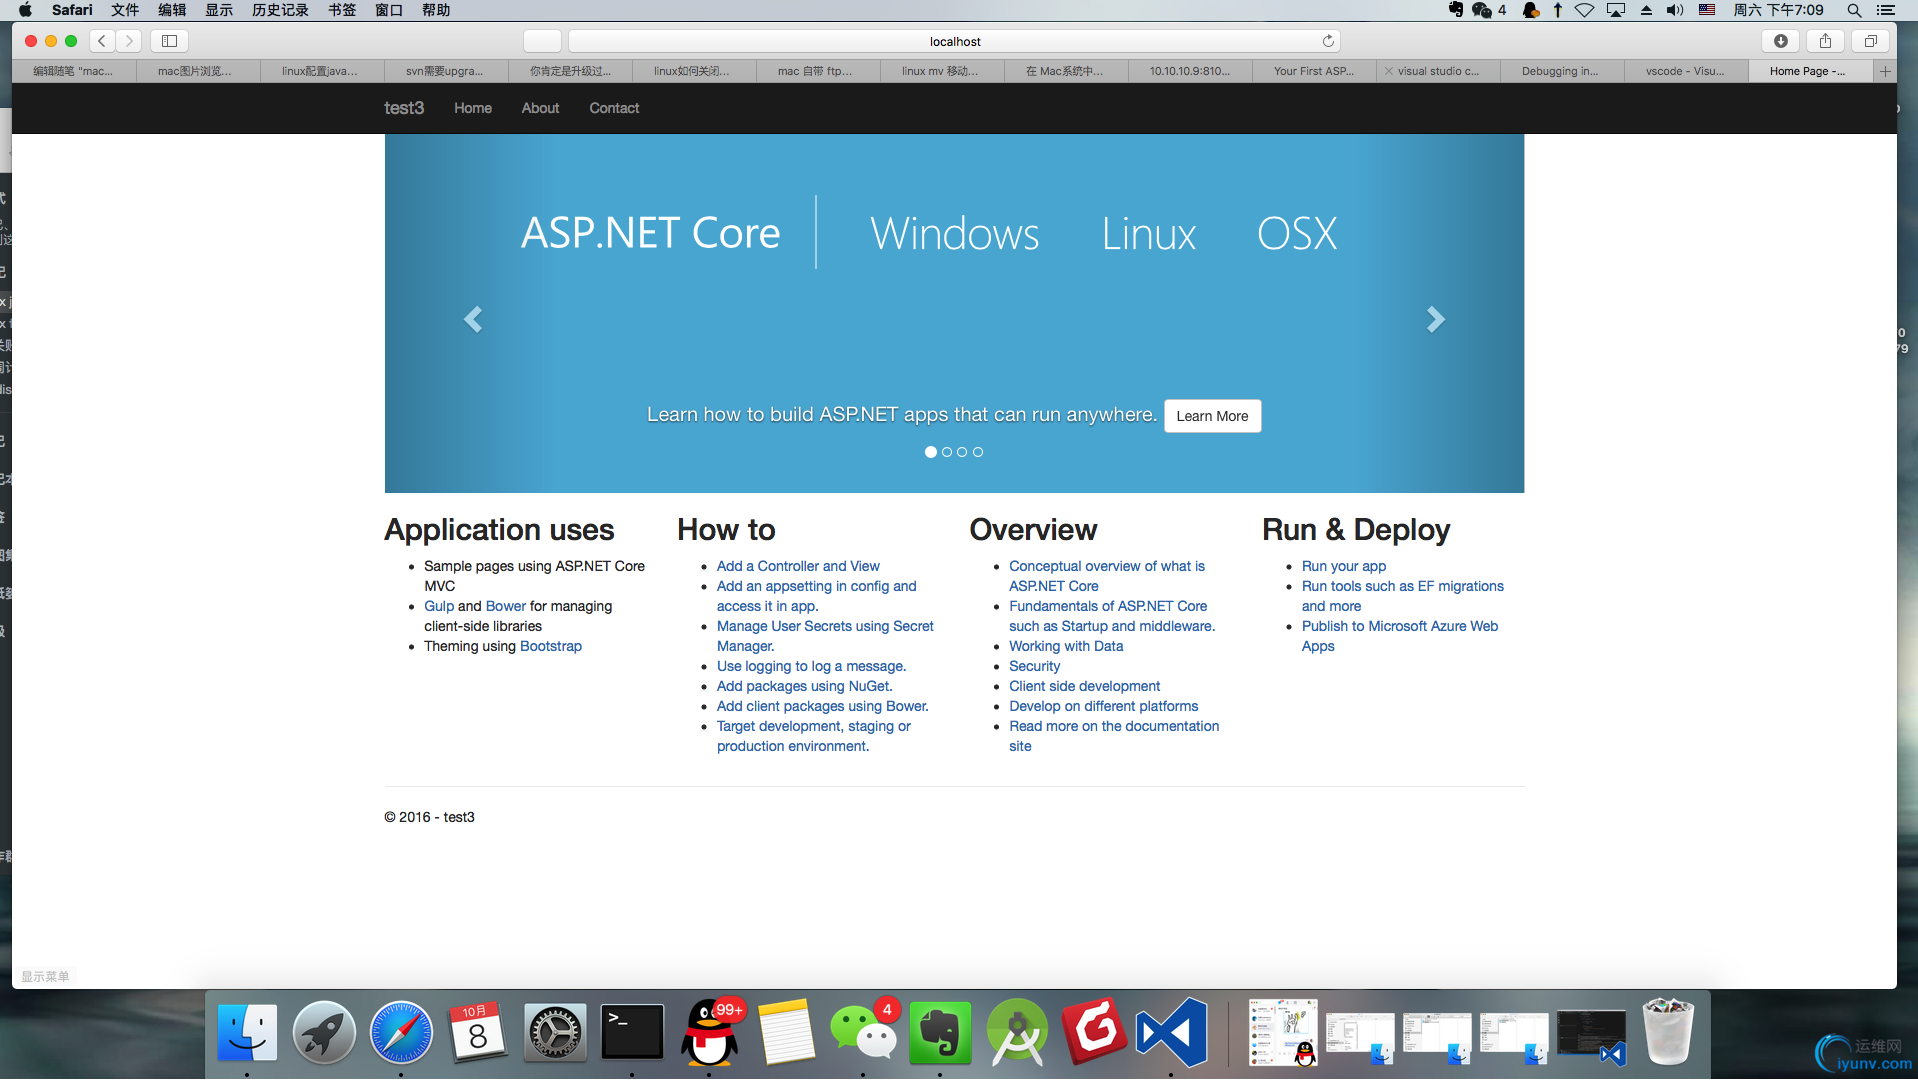This screenshot has width=1918, height=1080.
Task: Open 'Publish to Microsoft Azure Web Apps' link
Action: click(x=1400, y=636)
